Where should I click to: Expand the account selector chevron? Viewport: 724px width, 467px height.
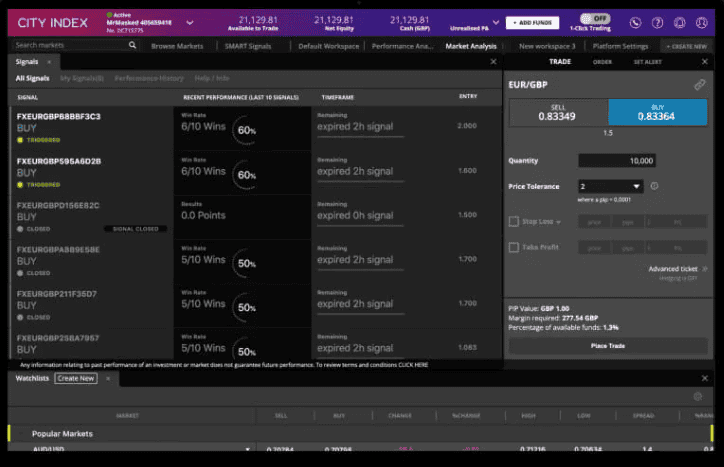click(190, 22)
